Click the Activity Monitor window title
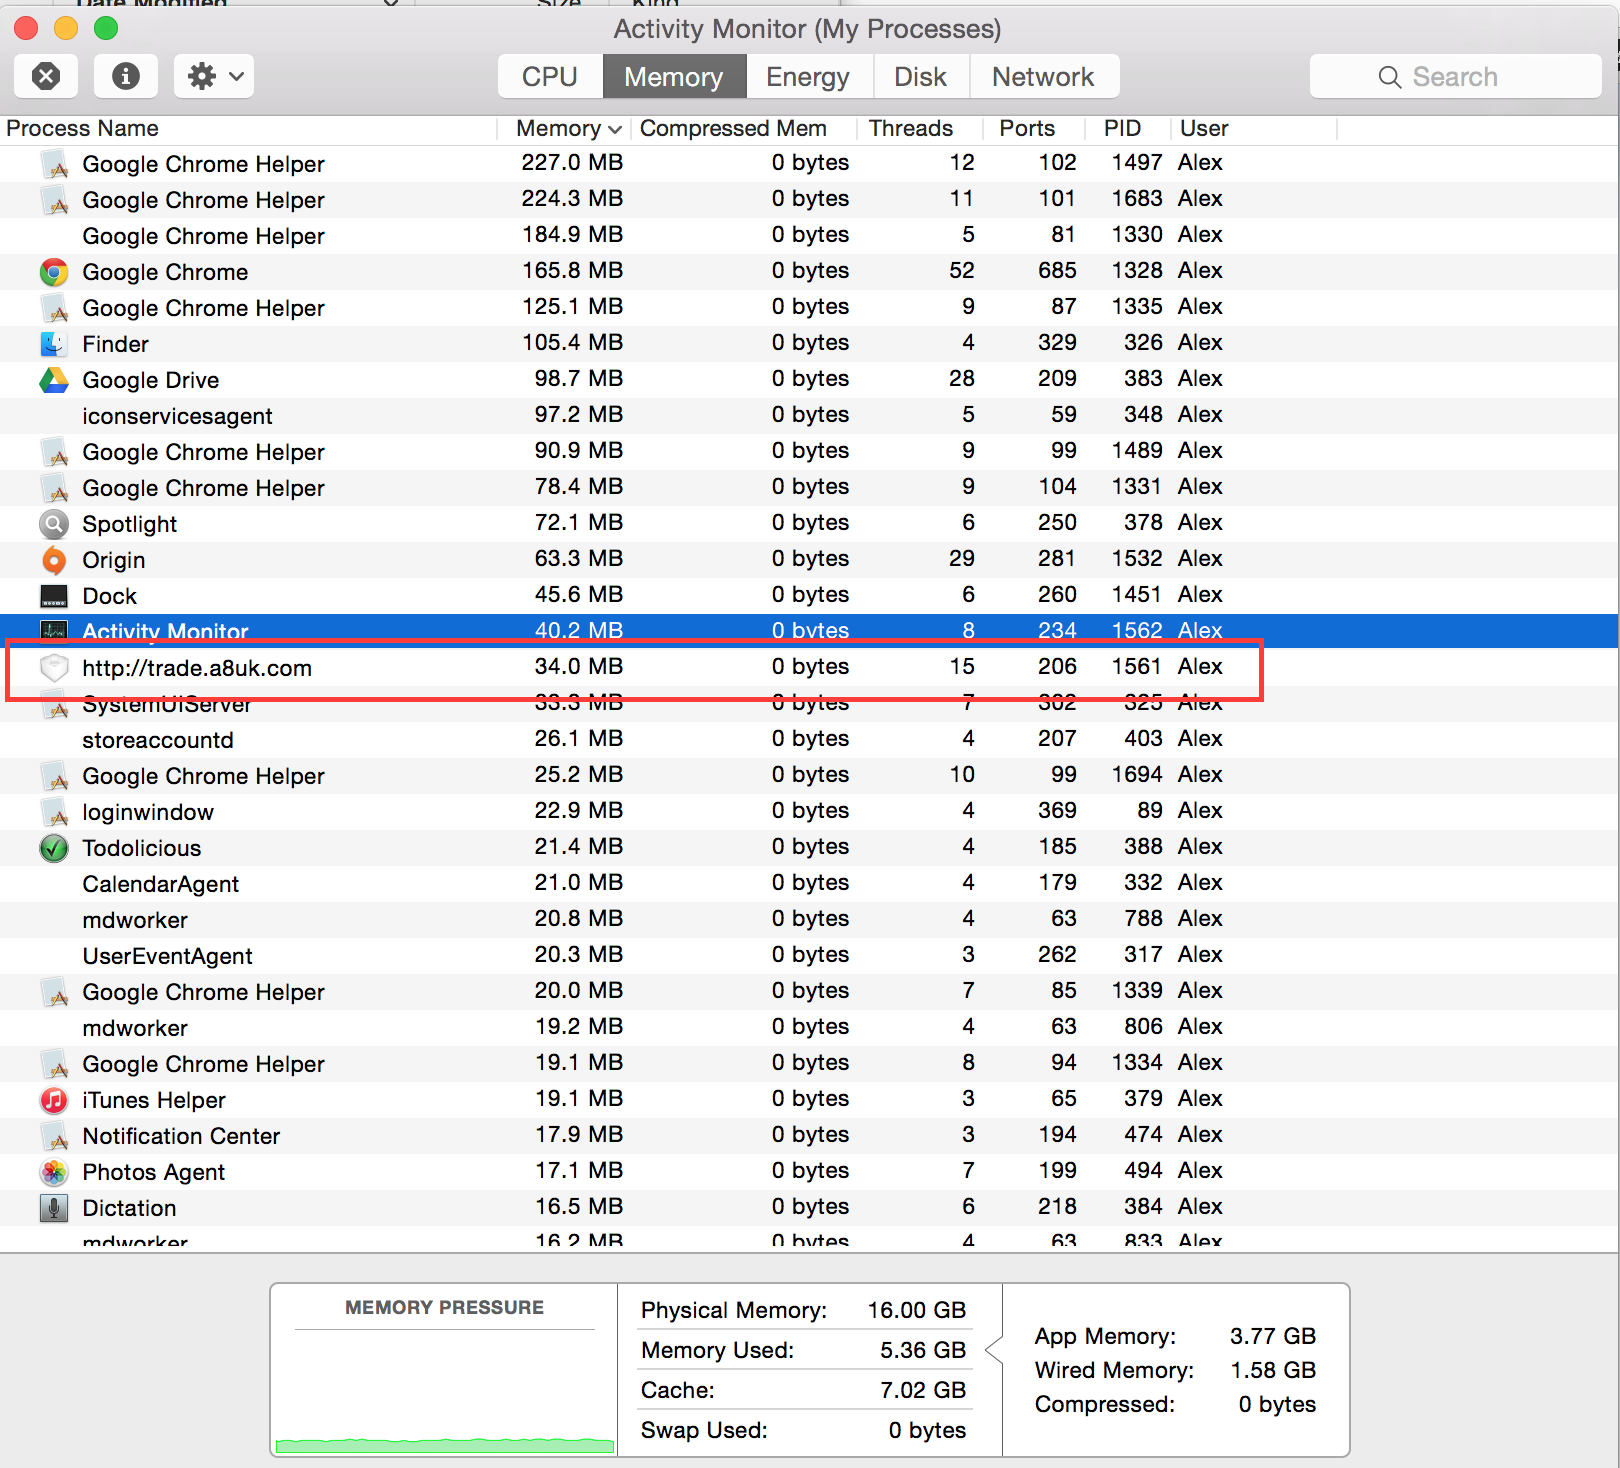 pos(807,29)
